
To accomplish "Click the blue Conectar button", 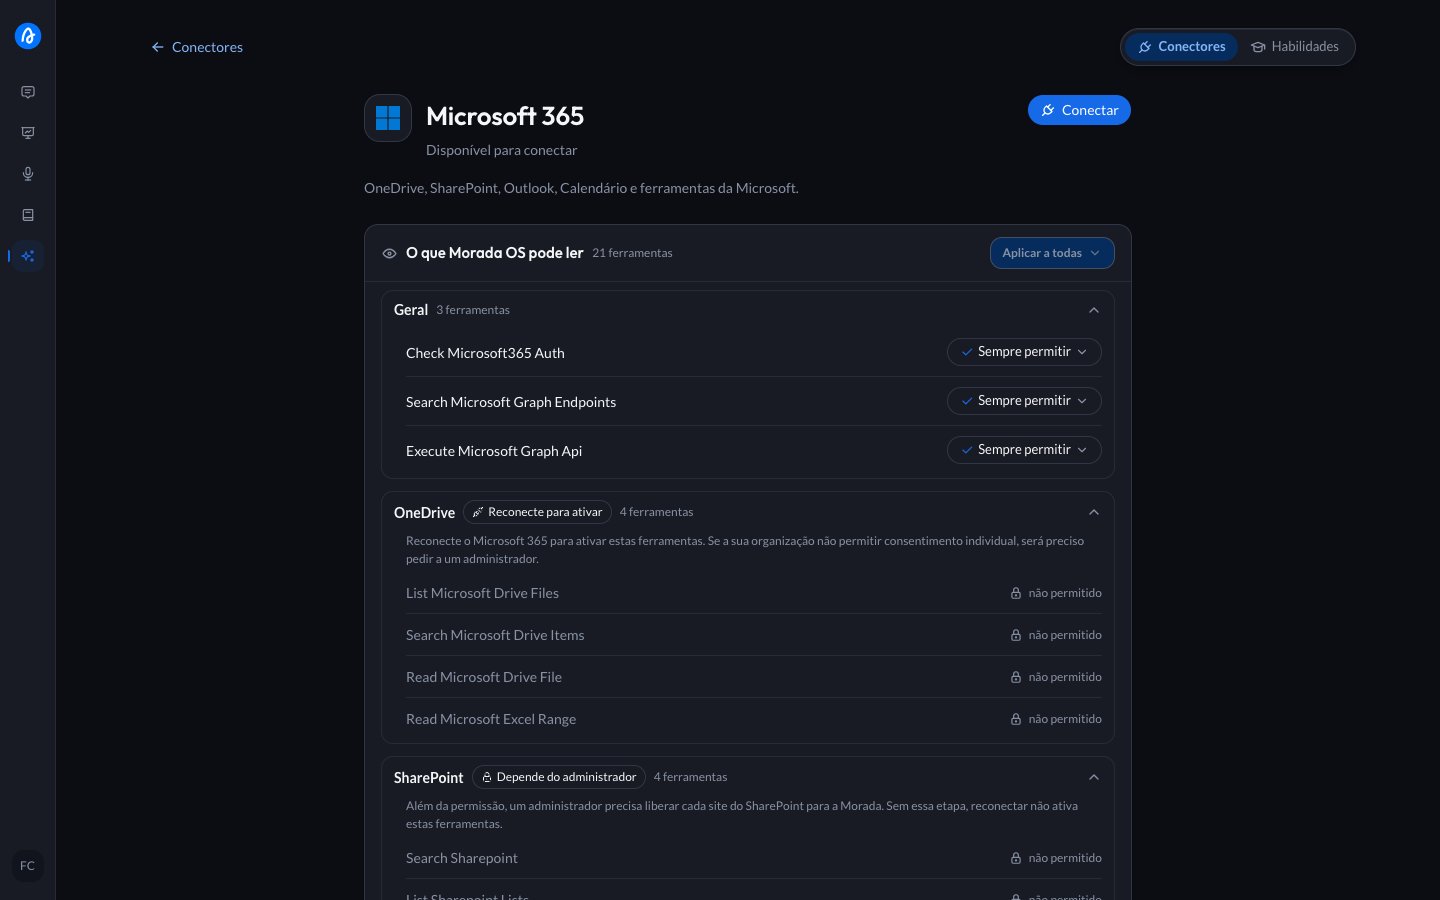I will point(1079,110).
